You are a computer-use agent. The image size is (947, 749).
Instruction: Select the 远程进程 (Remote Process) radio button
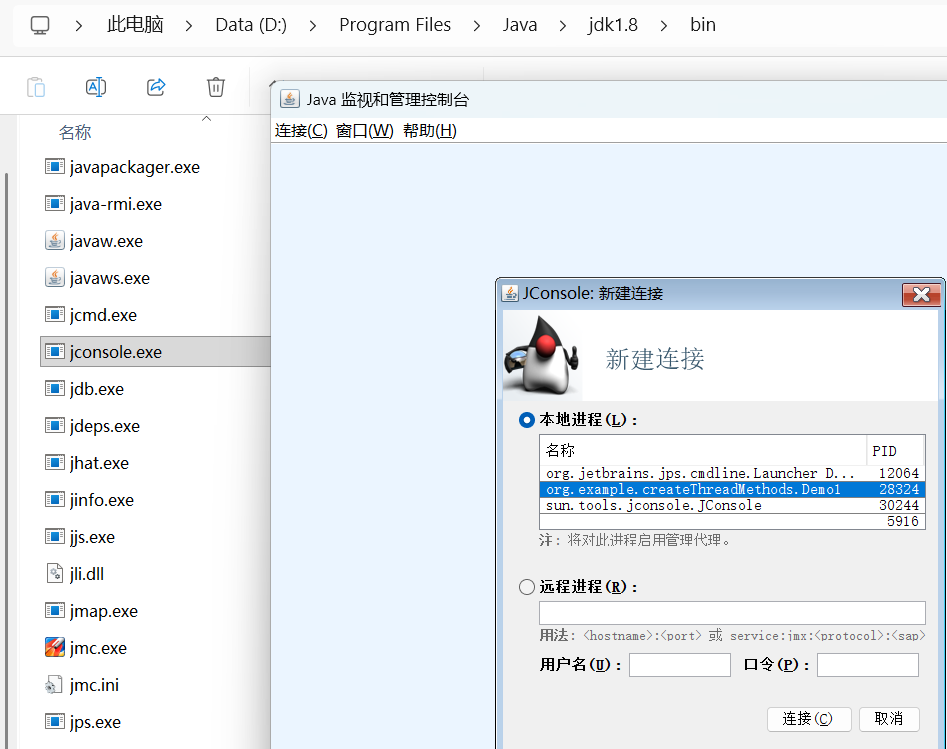coord(527,587)
